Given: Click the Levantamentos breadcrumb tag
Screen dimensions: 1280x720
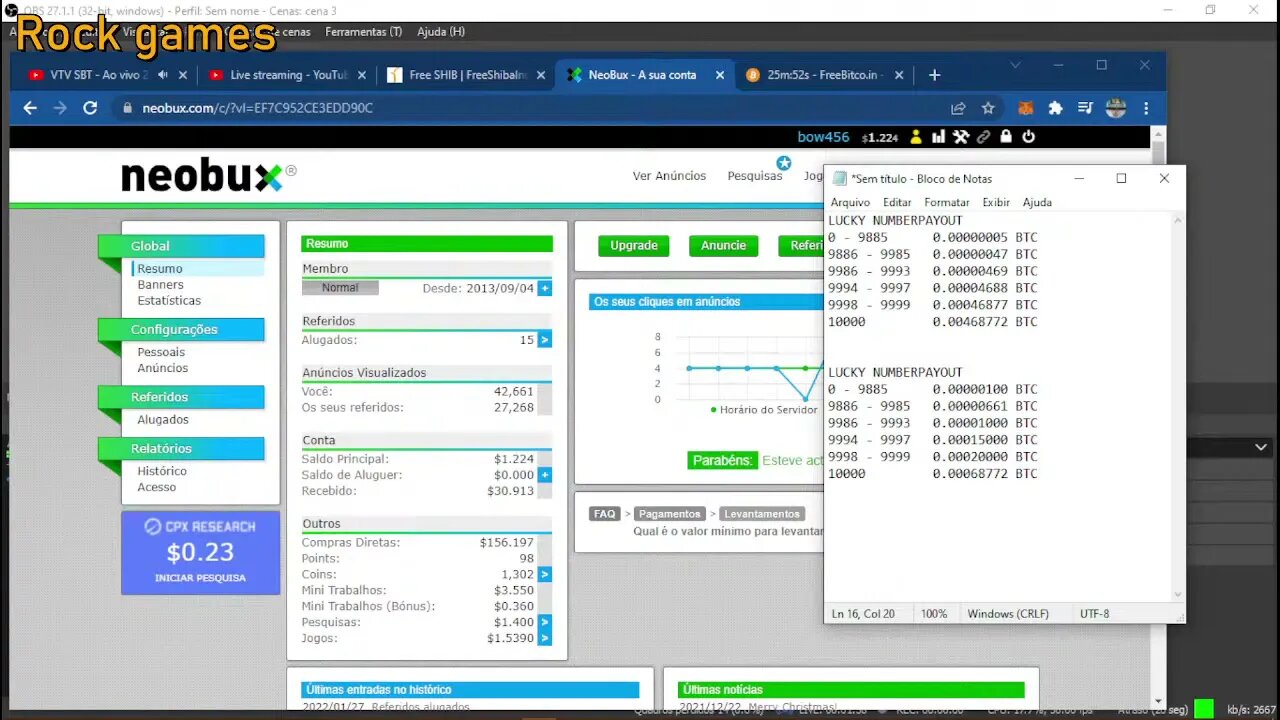Looking at the screenshot, I should [x=762, y=514].
